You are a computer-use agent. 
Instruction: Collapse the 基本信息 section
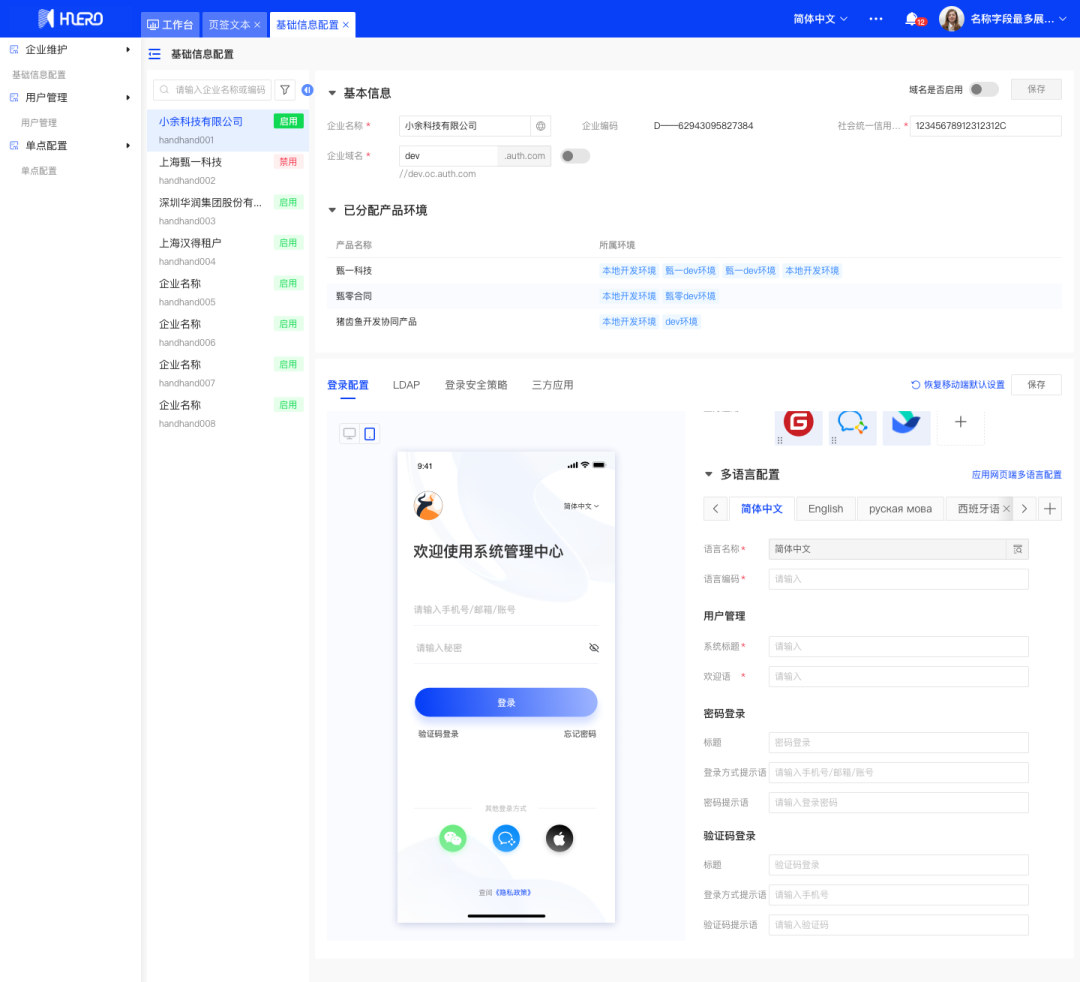333,93
